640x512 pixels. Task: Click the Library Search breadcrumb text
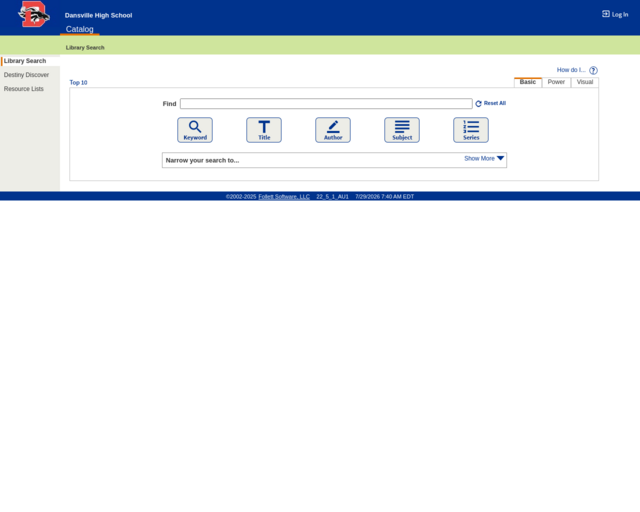coord(85,47)
